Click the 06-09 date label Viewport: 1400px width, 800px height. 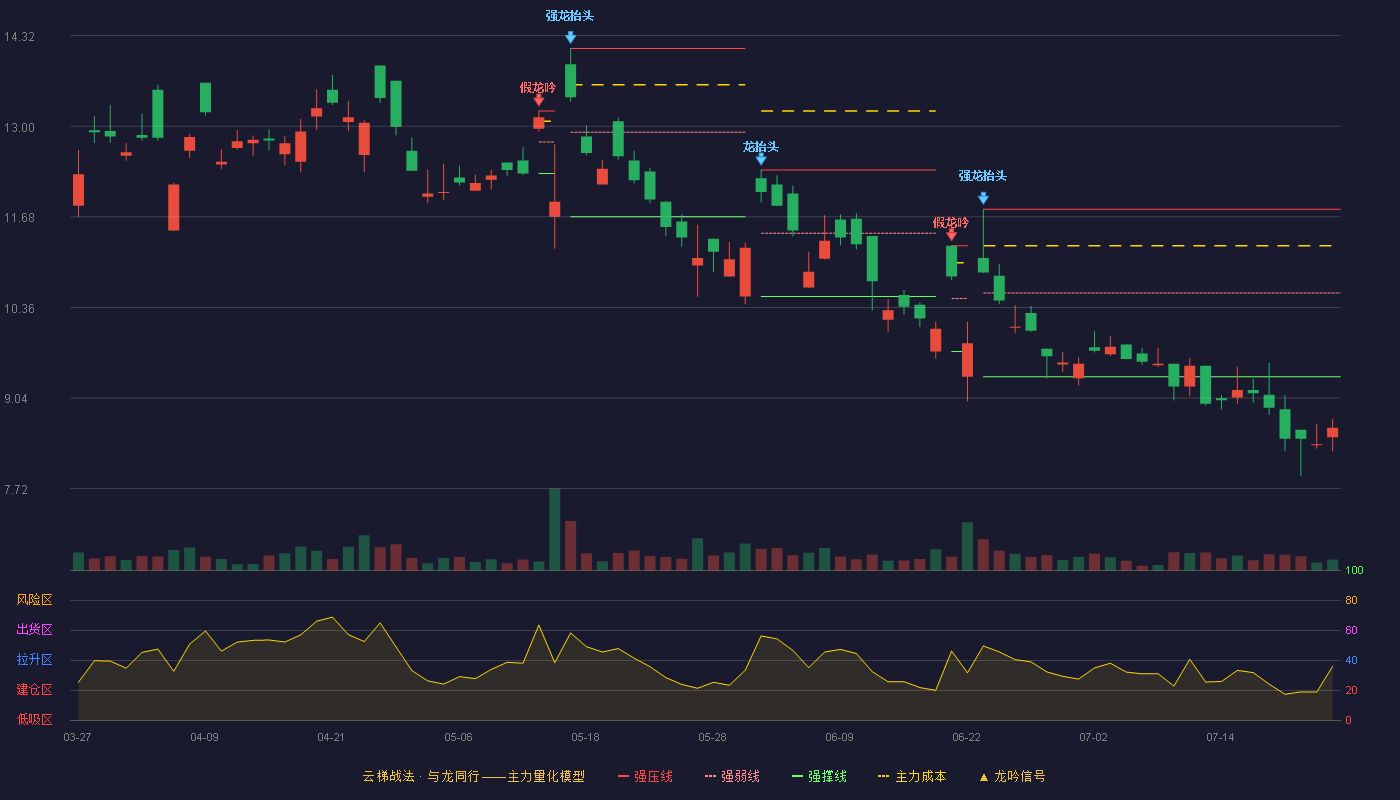(x=839, y=737)
